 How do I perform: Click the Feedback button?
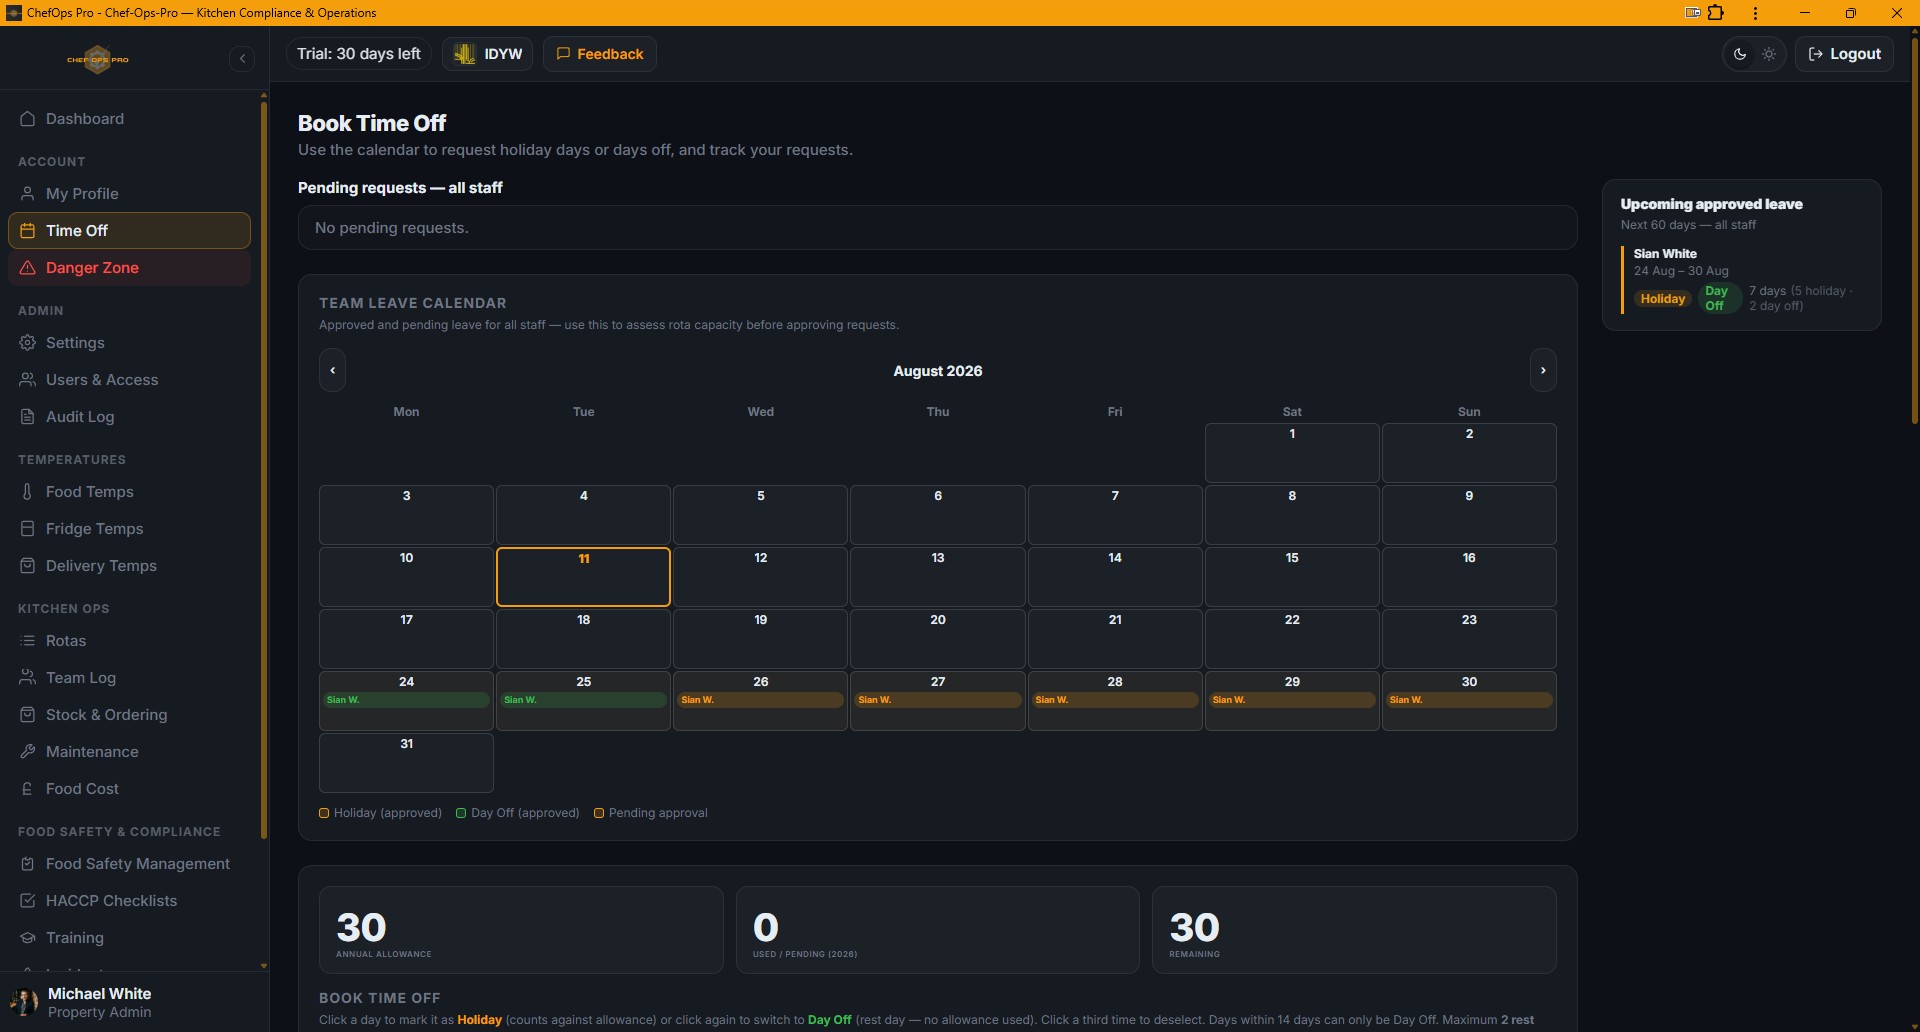tap(600, 54)
